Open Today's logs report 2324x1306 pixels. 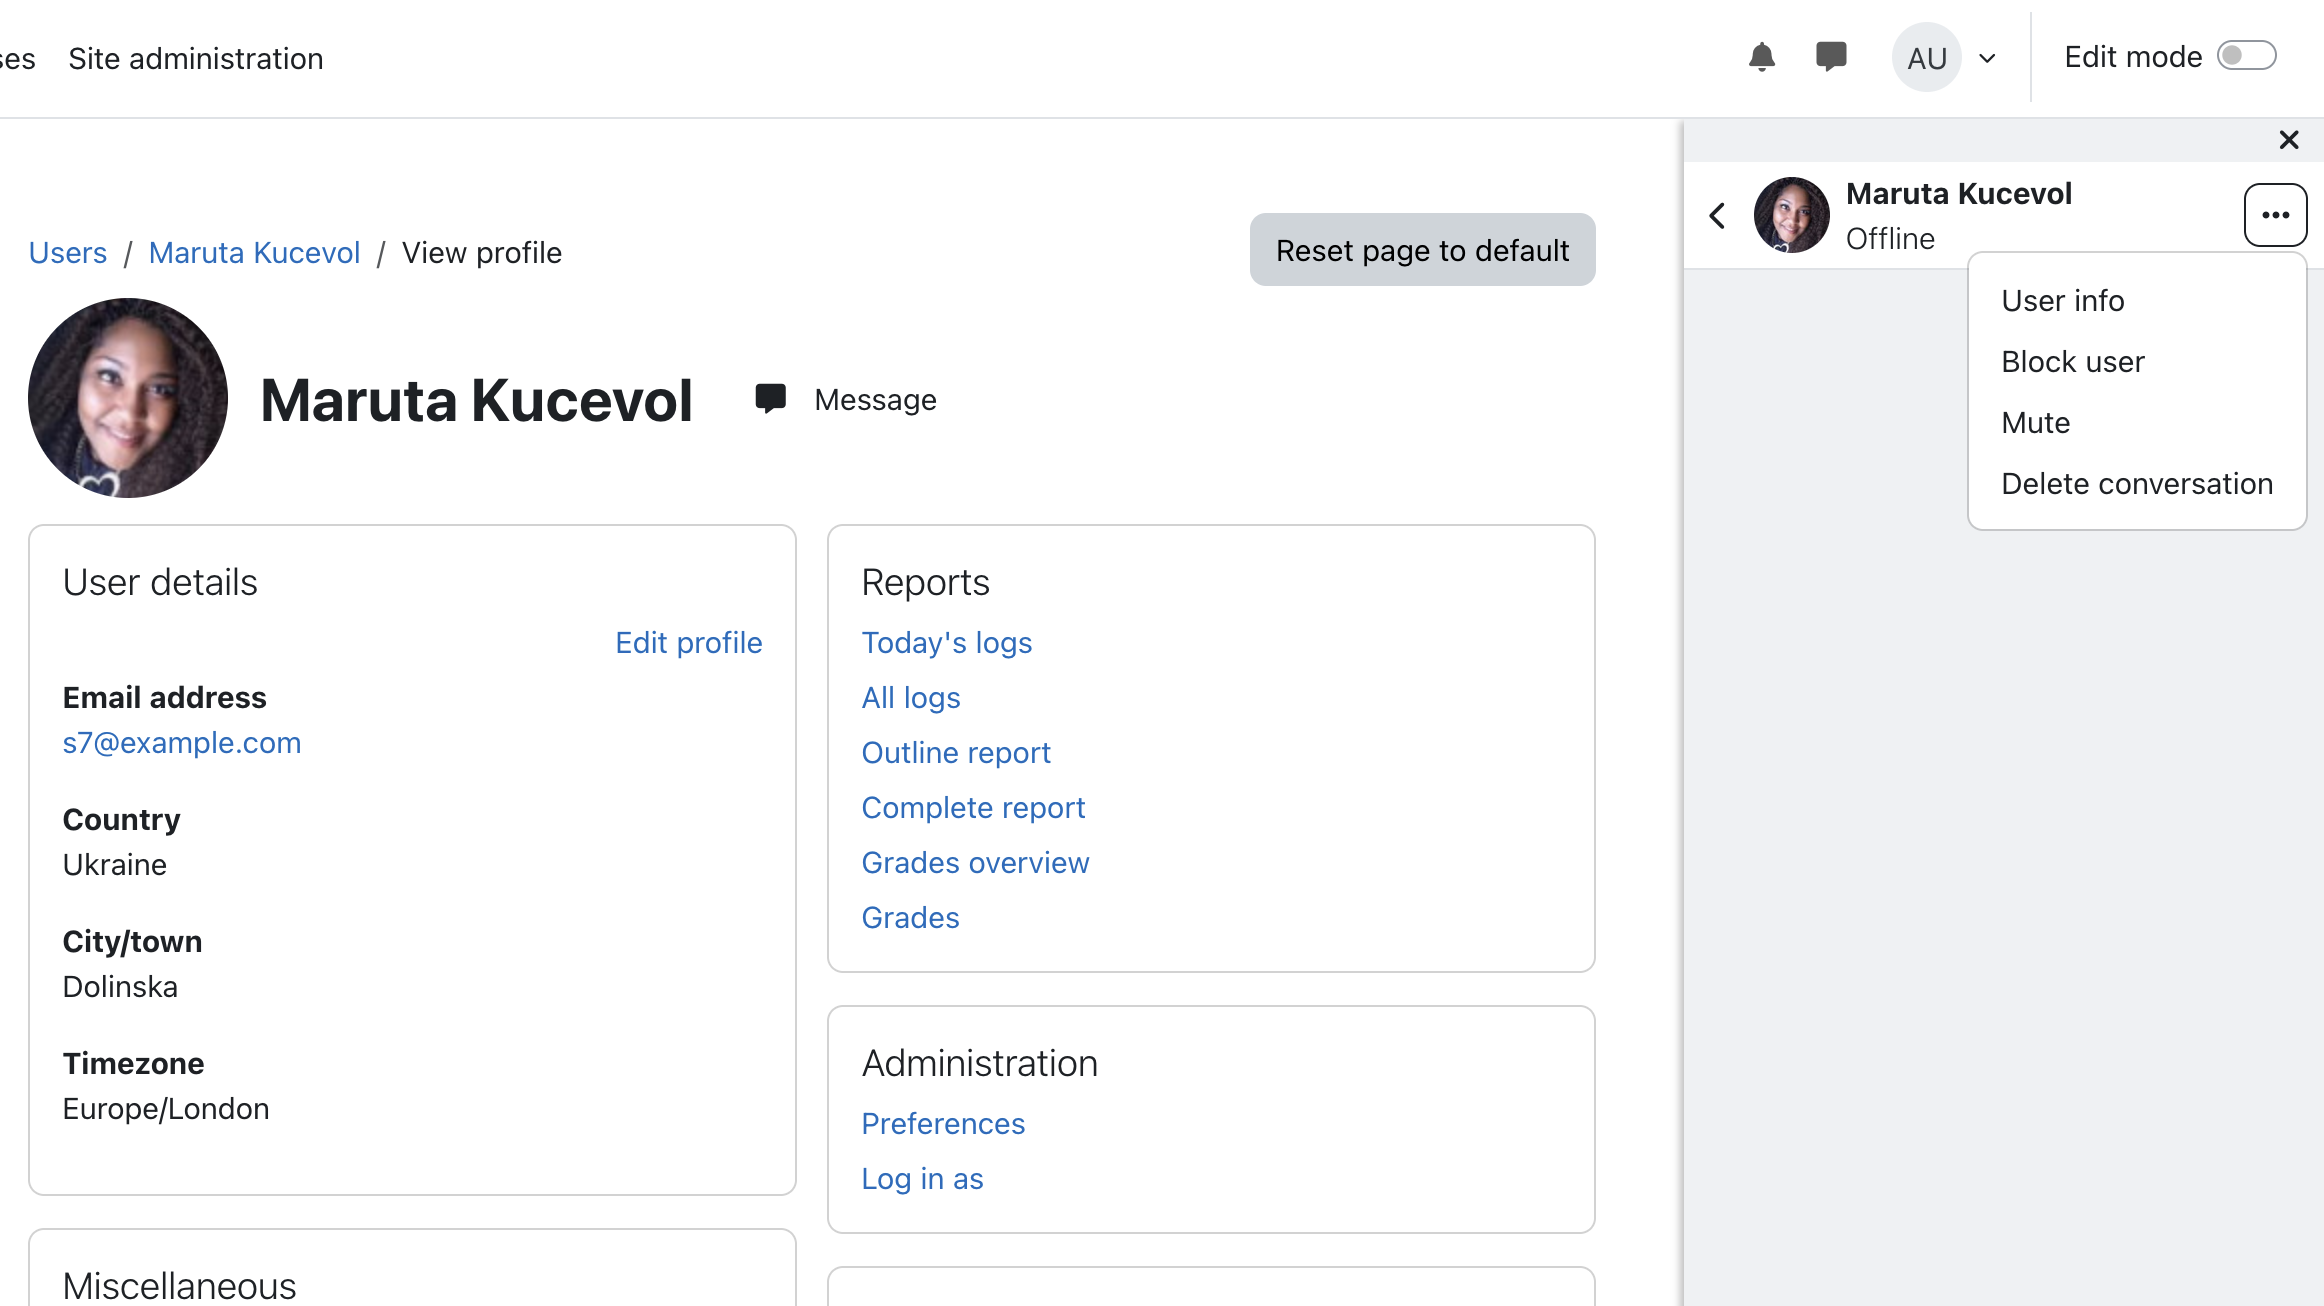click(946, 643)
